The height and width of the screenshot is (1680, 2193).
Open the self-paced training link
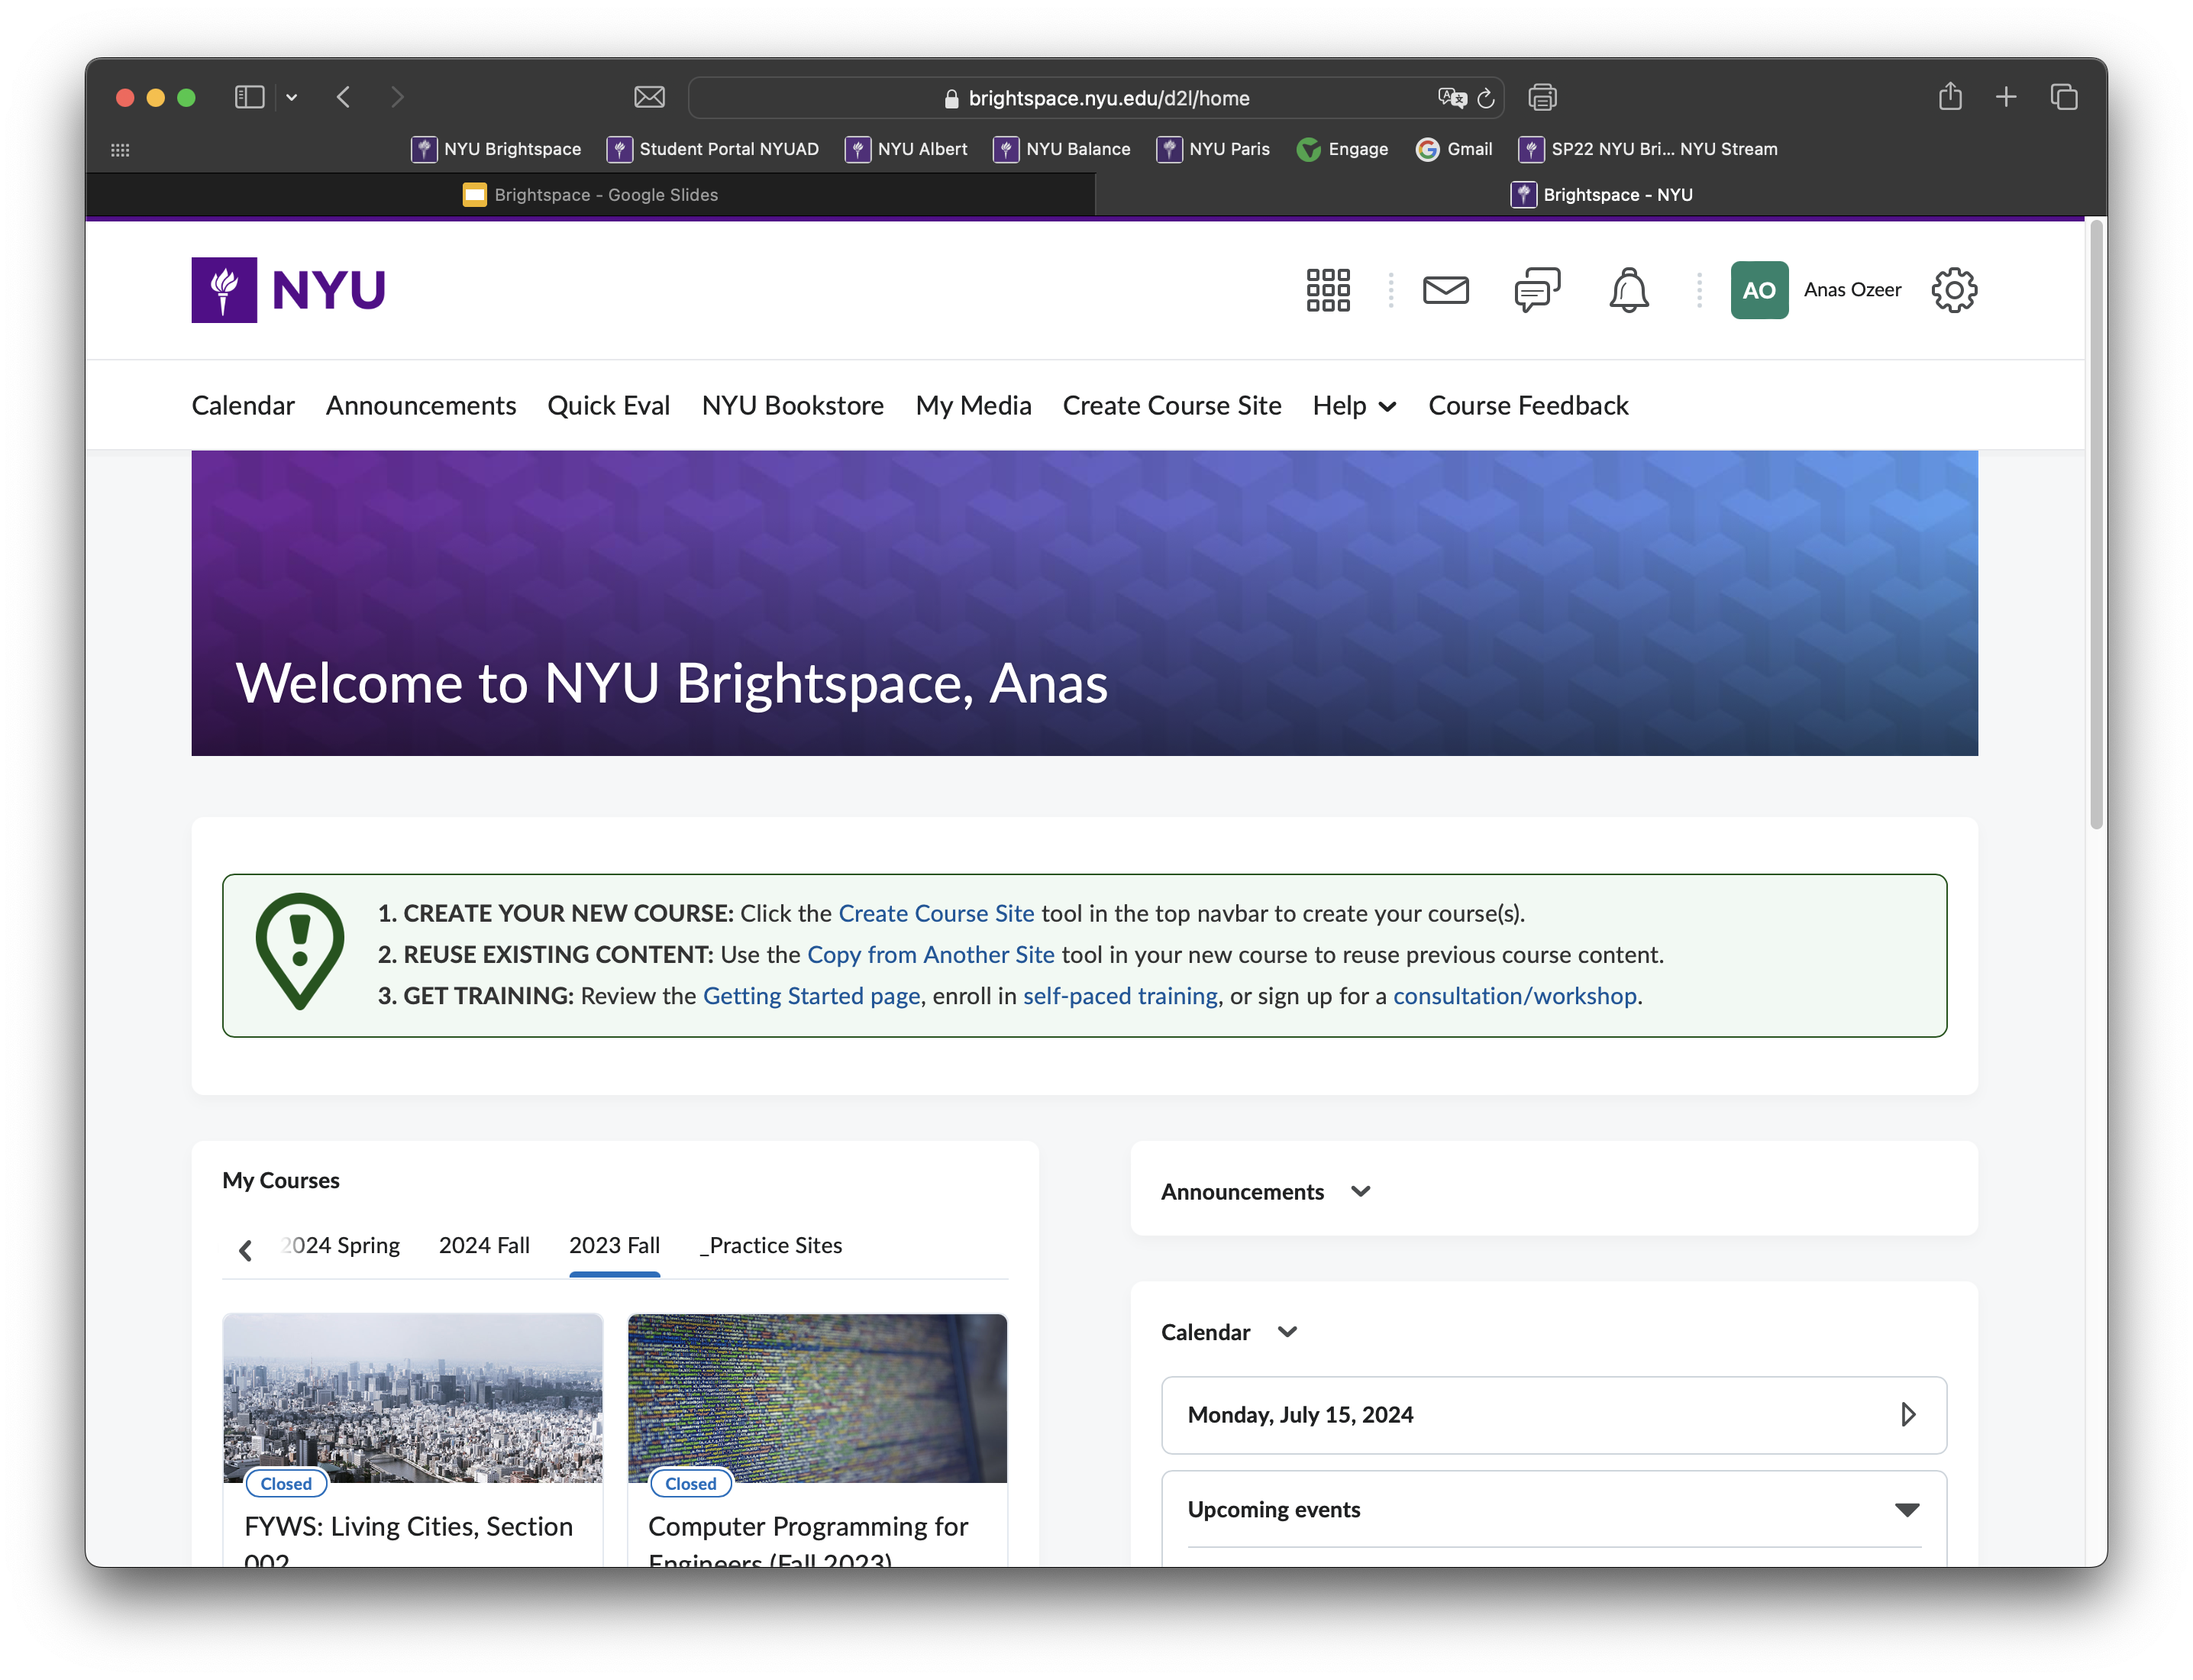1121,996
